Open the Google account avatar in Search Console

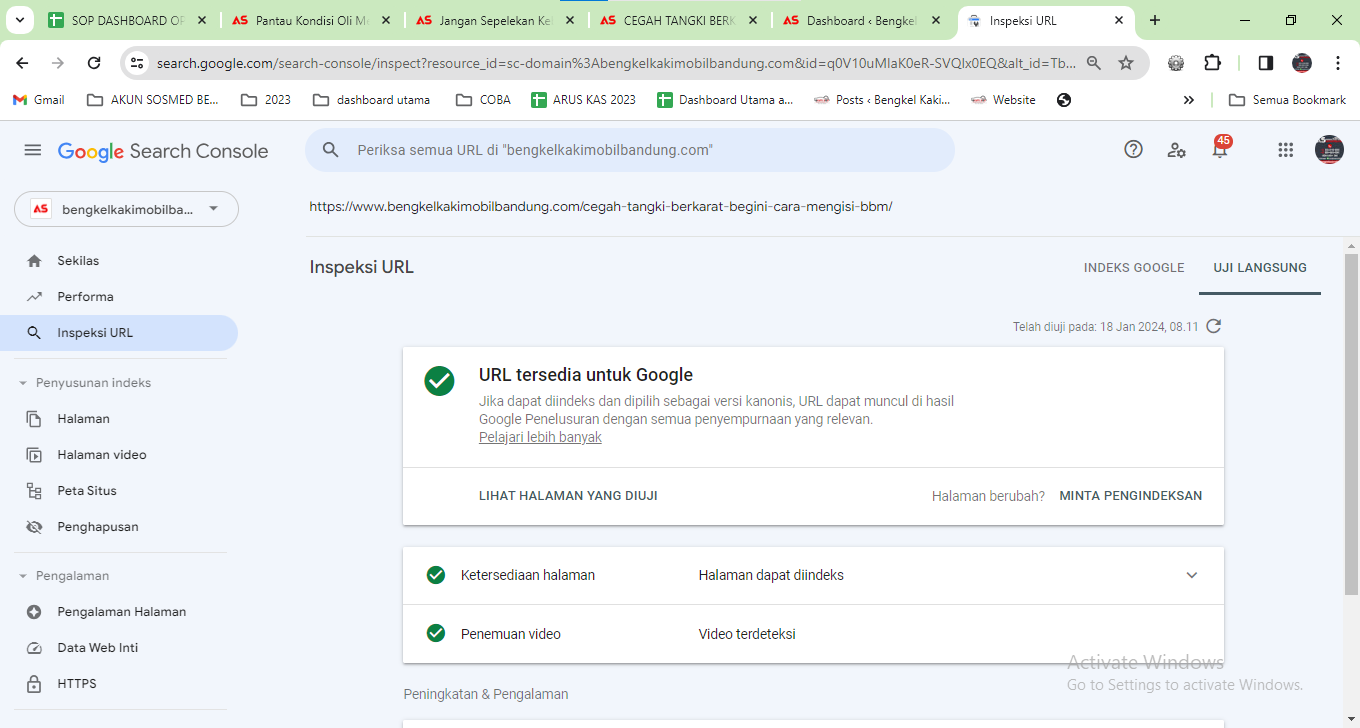pyautogui.click(x=1329, y=150)
